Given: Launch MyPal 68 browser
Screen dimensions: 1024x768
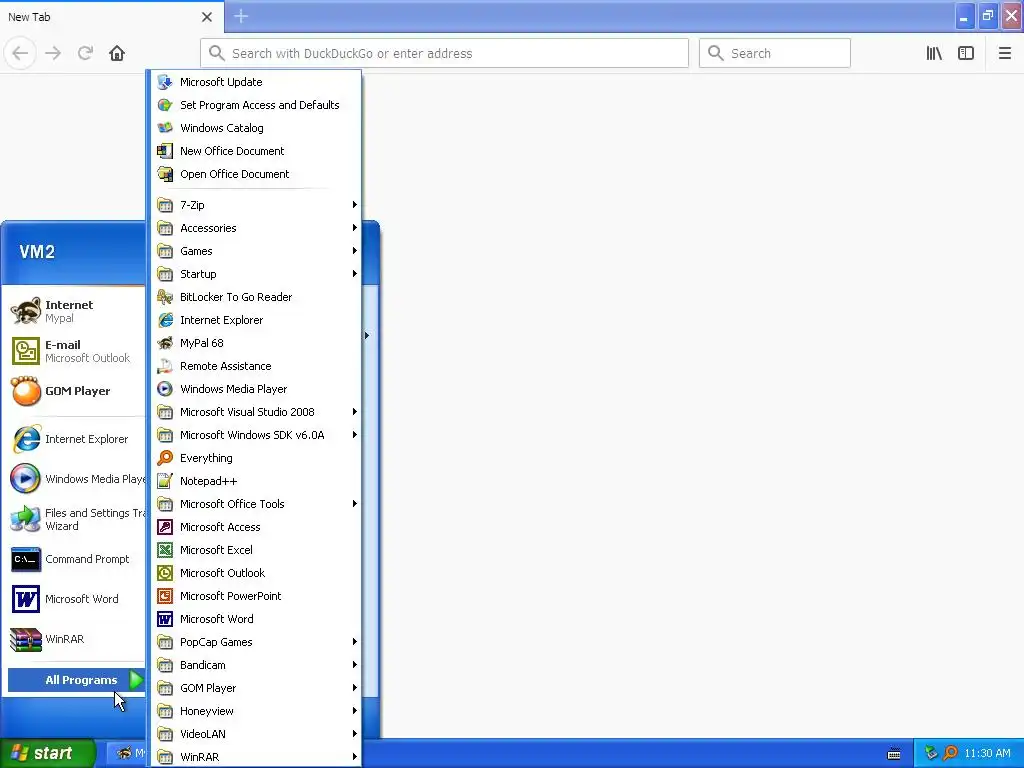Looking at the screenshot, I should (x=256, y=343).
